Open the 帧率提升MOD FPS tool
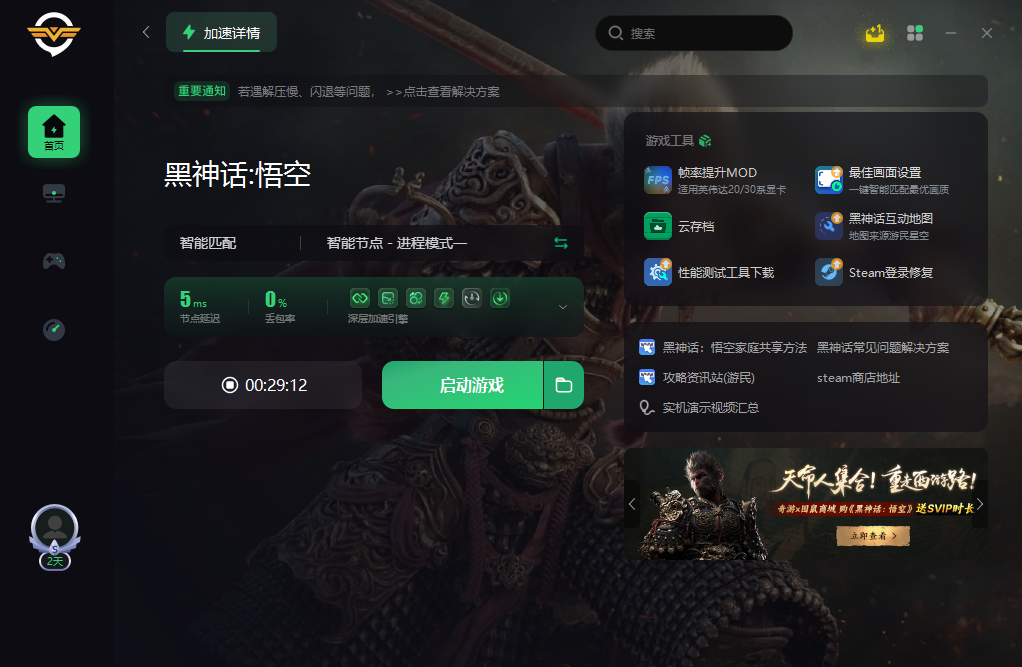The width and height of the screenshot is (1022, 667). tap(715, 180)
